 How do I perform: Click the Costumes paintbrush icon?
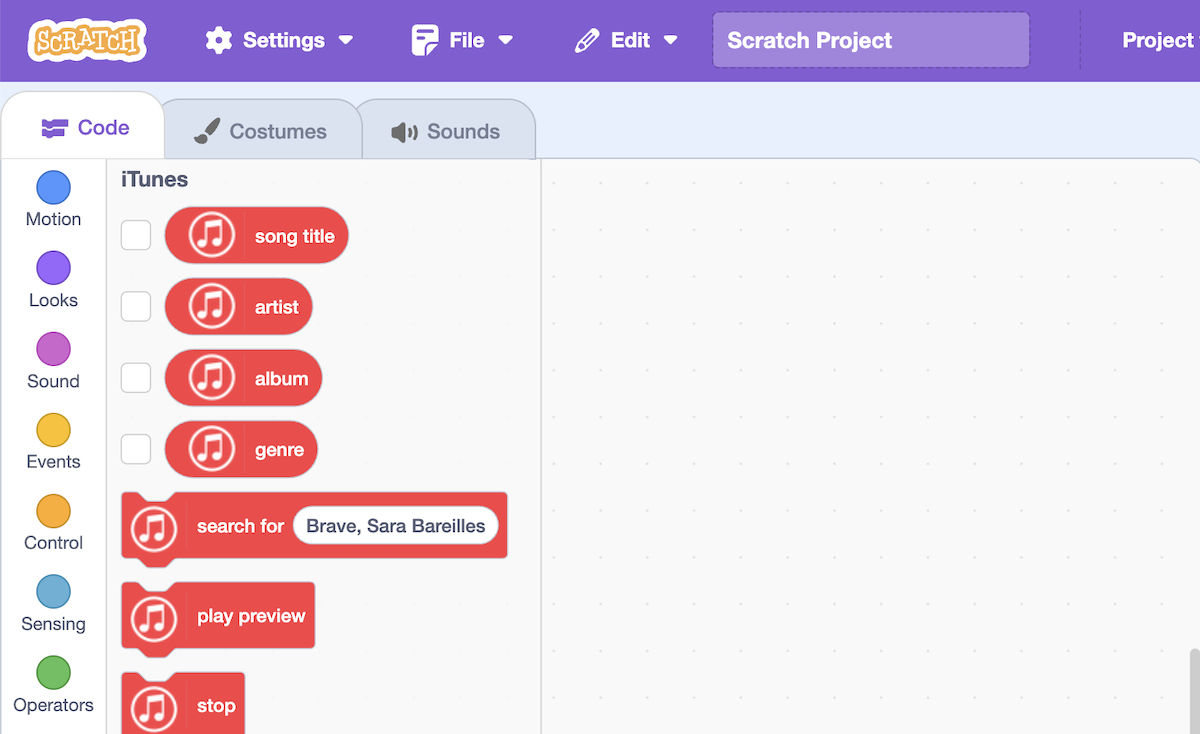point(206,131)
